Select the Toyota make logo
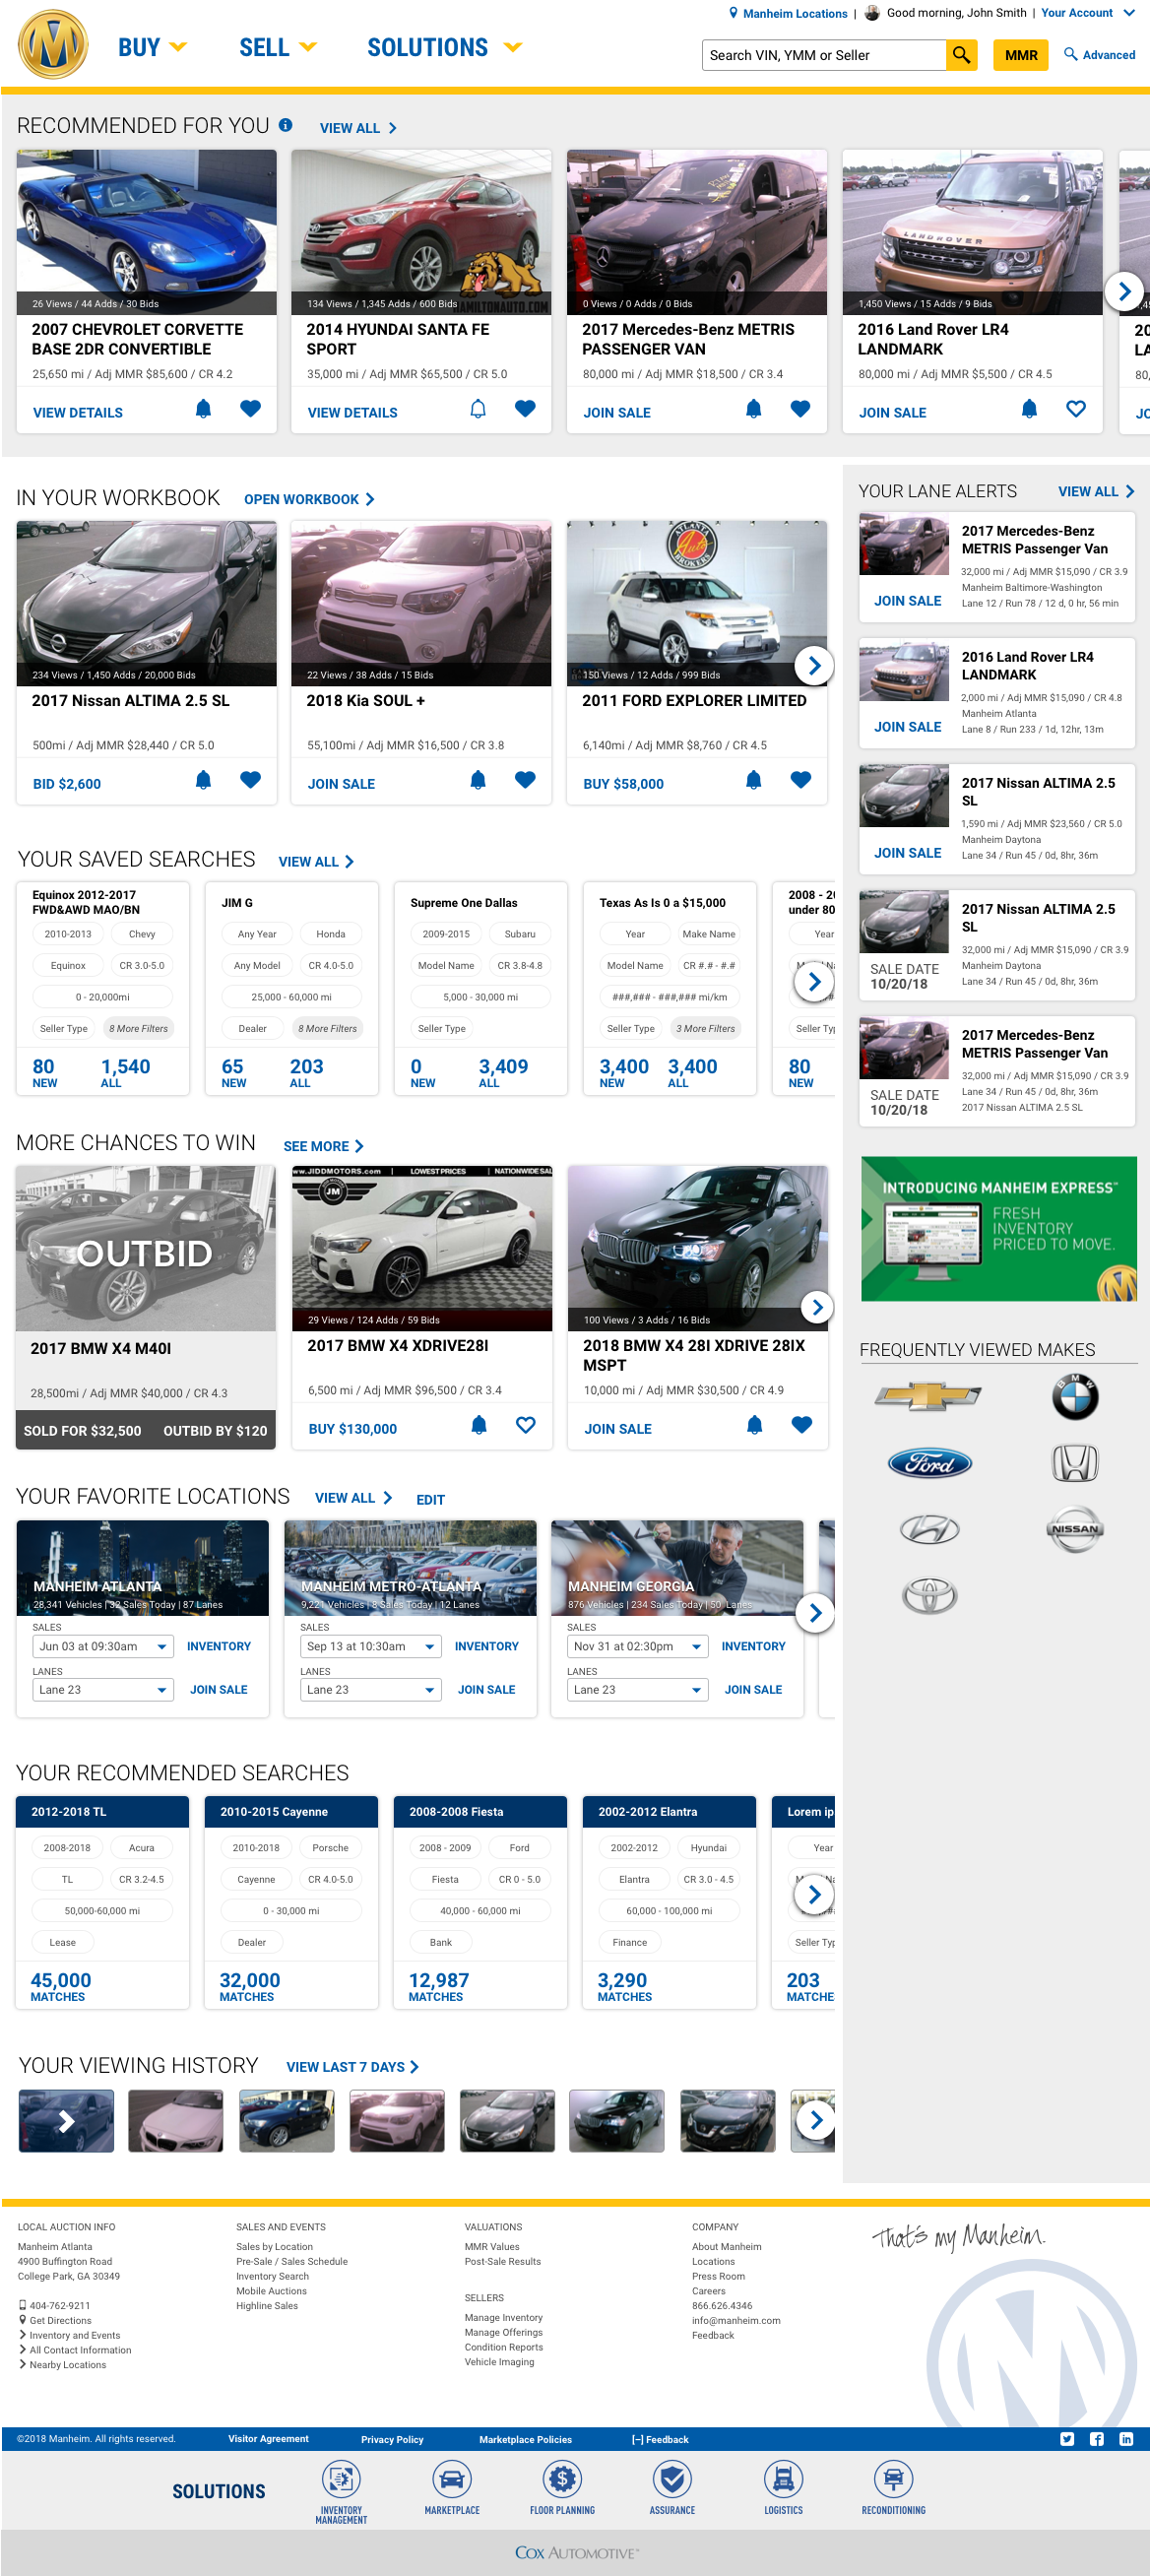 930,1595
